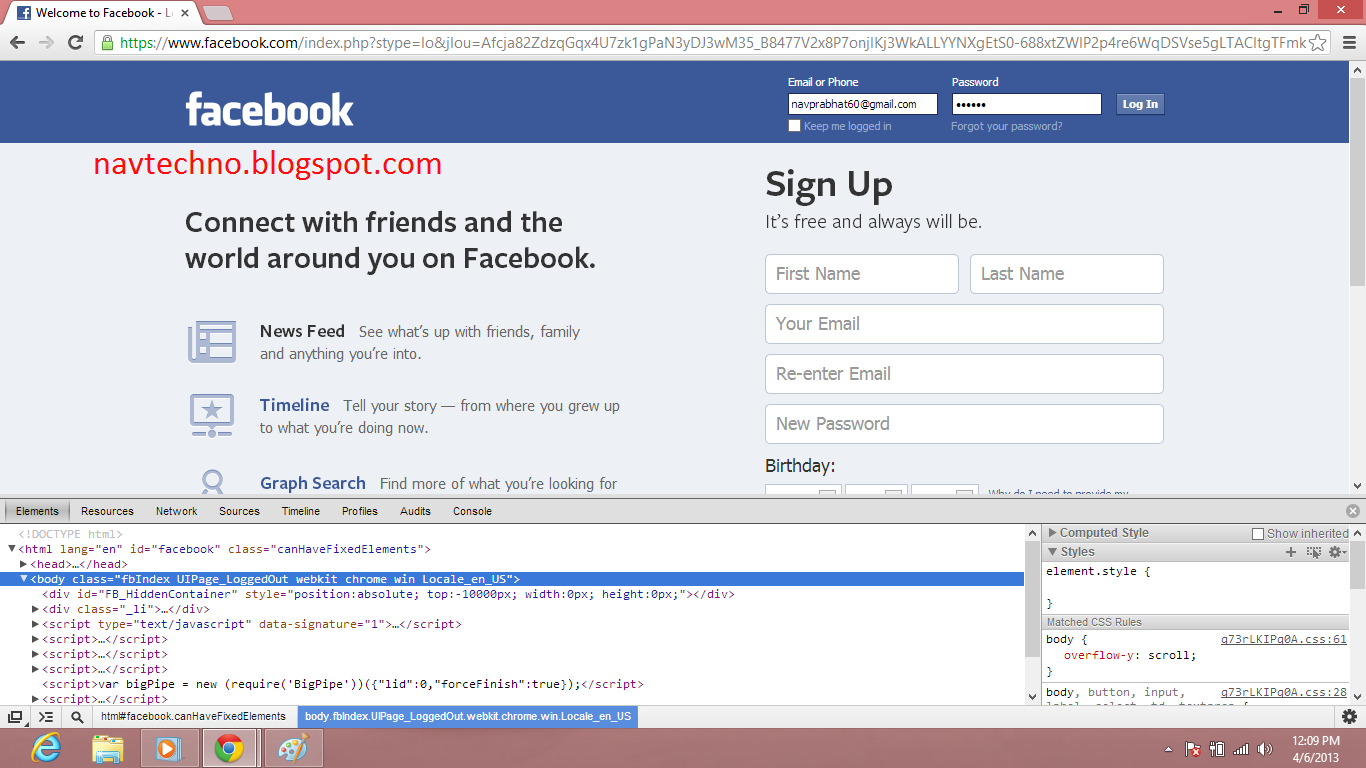Expand the head element node

click(23, 564)
